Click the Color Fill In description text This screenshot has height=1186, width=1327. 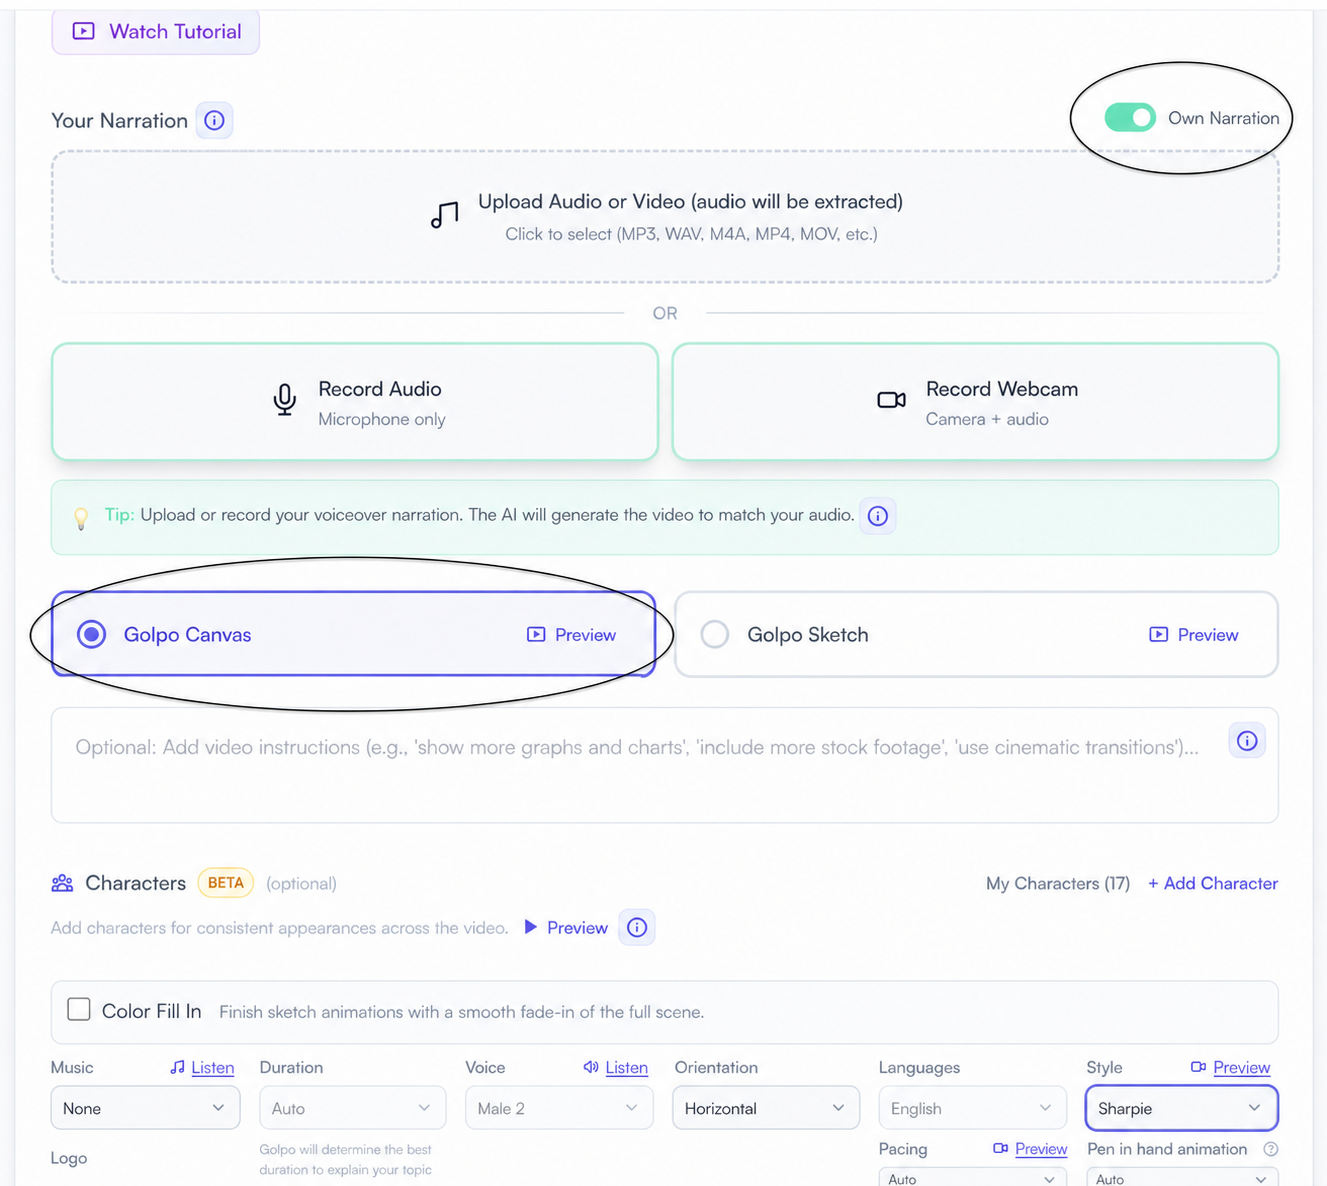point(462,1012)
